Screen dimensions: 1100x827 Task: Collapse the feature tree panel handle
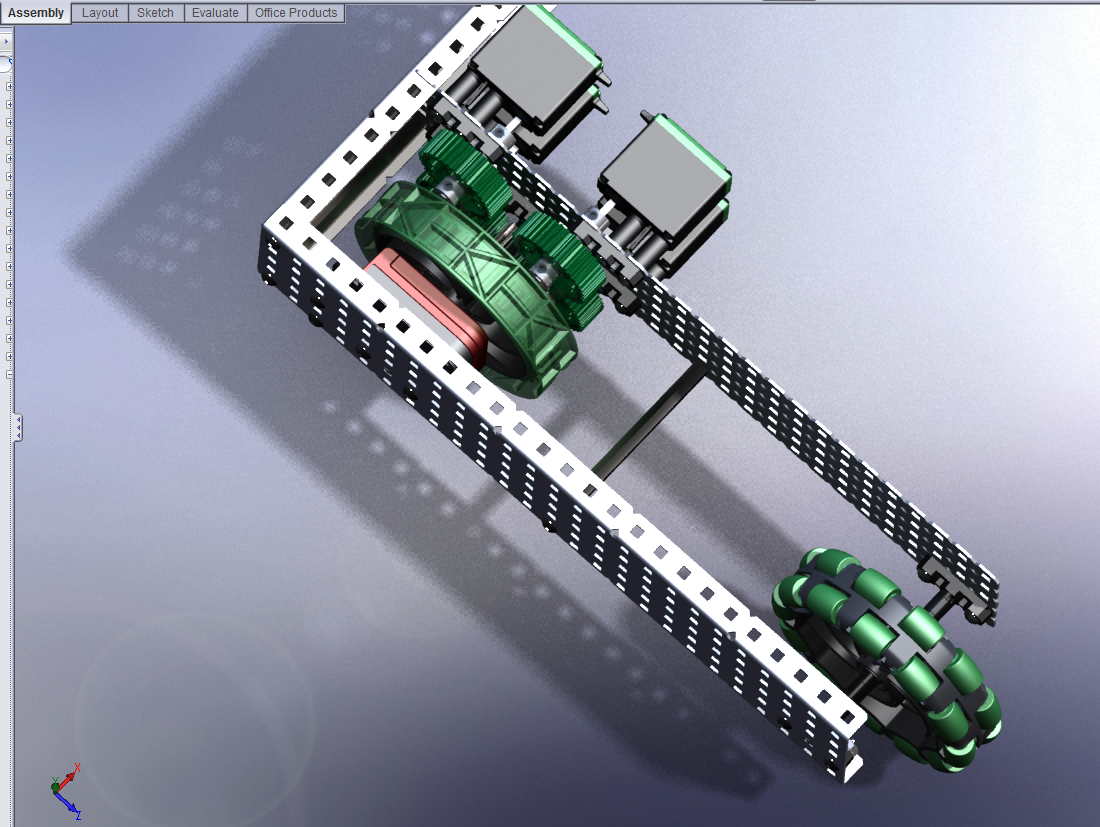coord(18,427)
